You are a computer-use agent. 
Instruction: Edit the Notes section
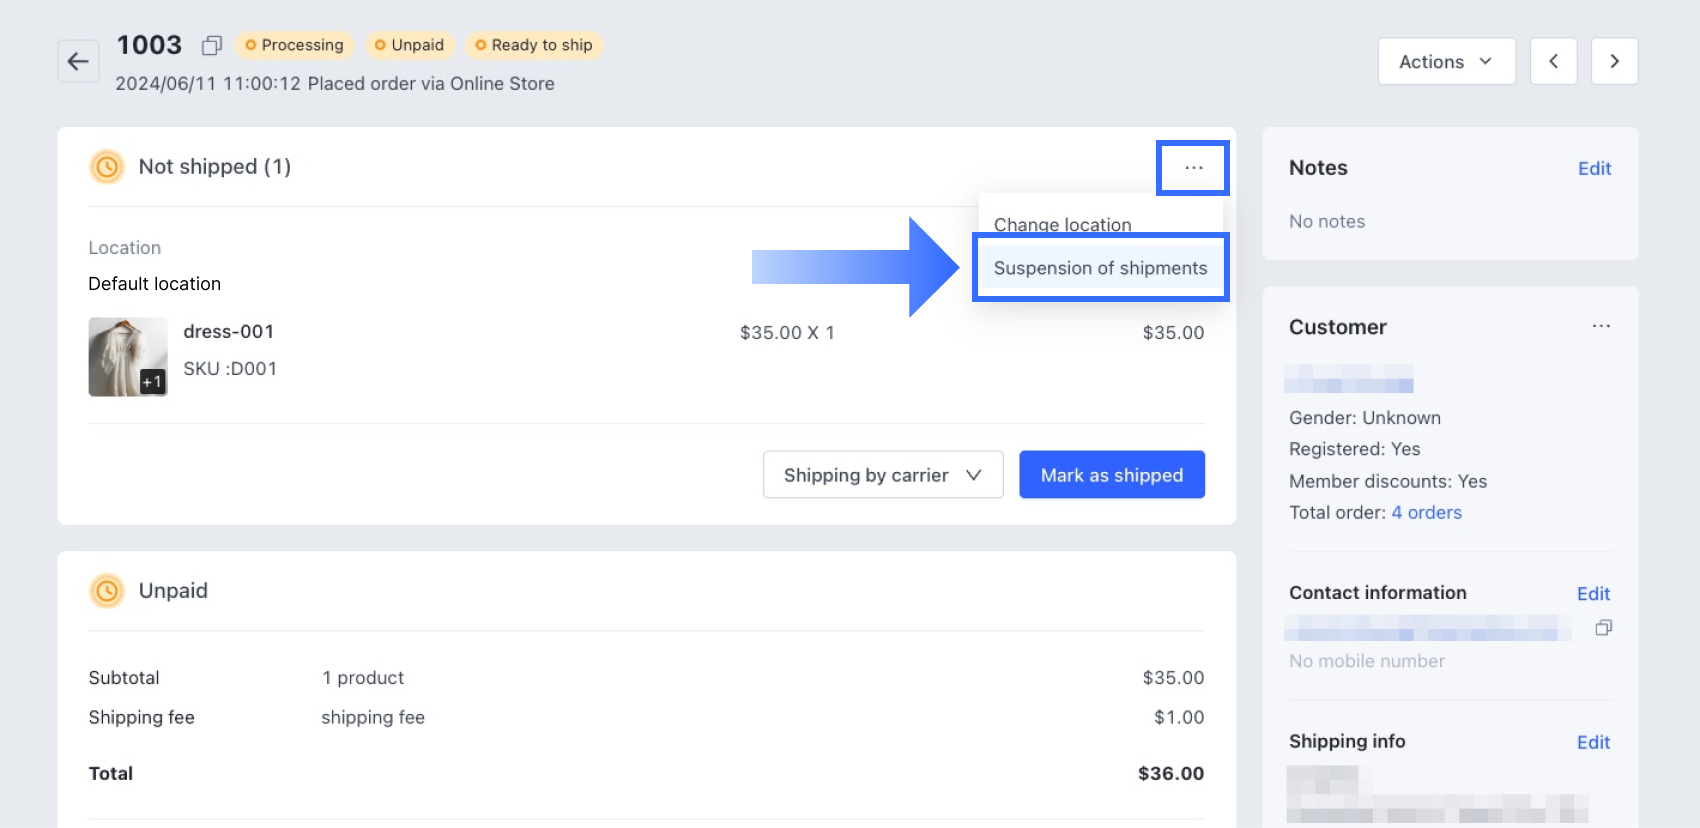[1594, 169]
